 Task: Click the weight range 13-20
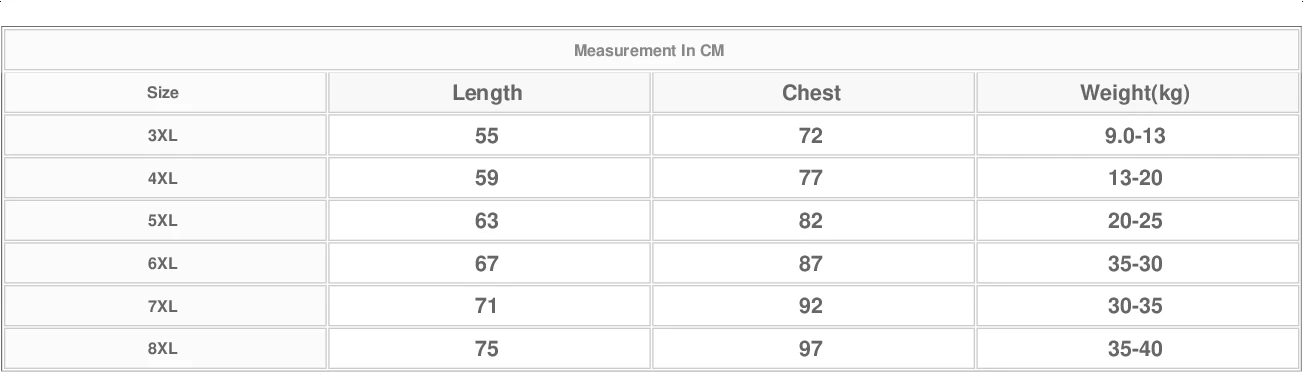(1135, 179)
